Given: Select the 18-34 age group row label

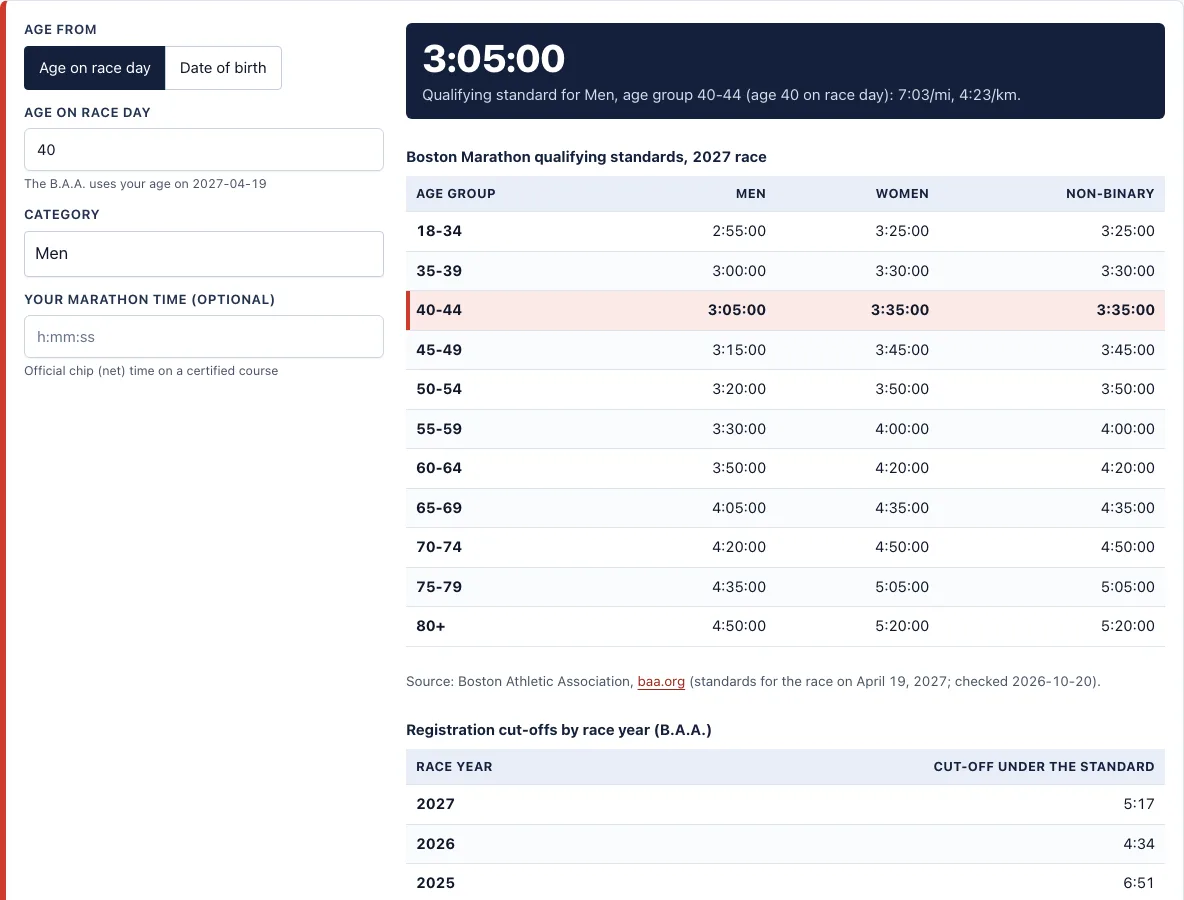Looking at the screenshot, I should pos(439,231).
